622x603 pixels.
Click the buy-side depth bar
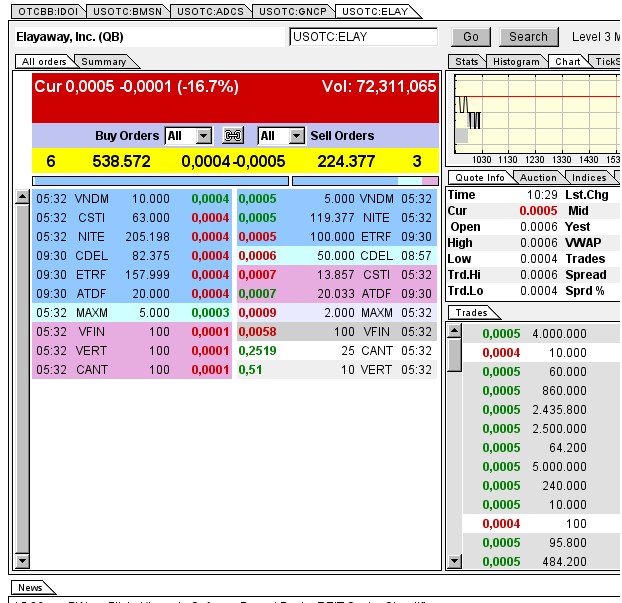pyautogui.click(x=160, y=181)
